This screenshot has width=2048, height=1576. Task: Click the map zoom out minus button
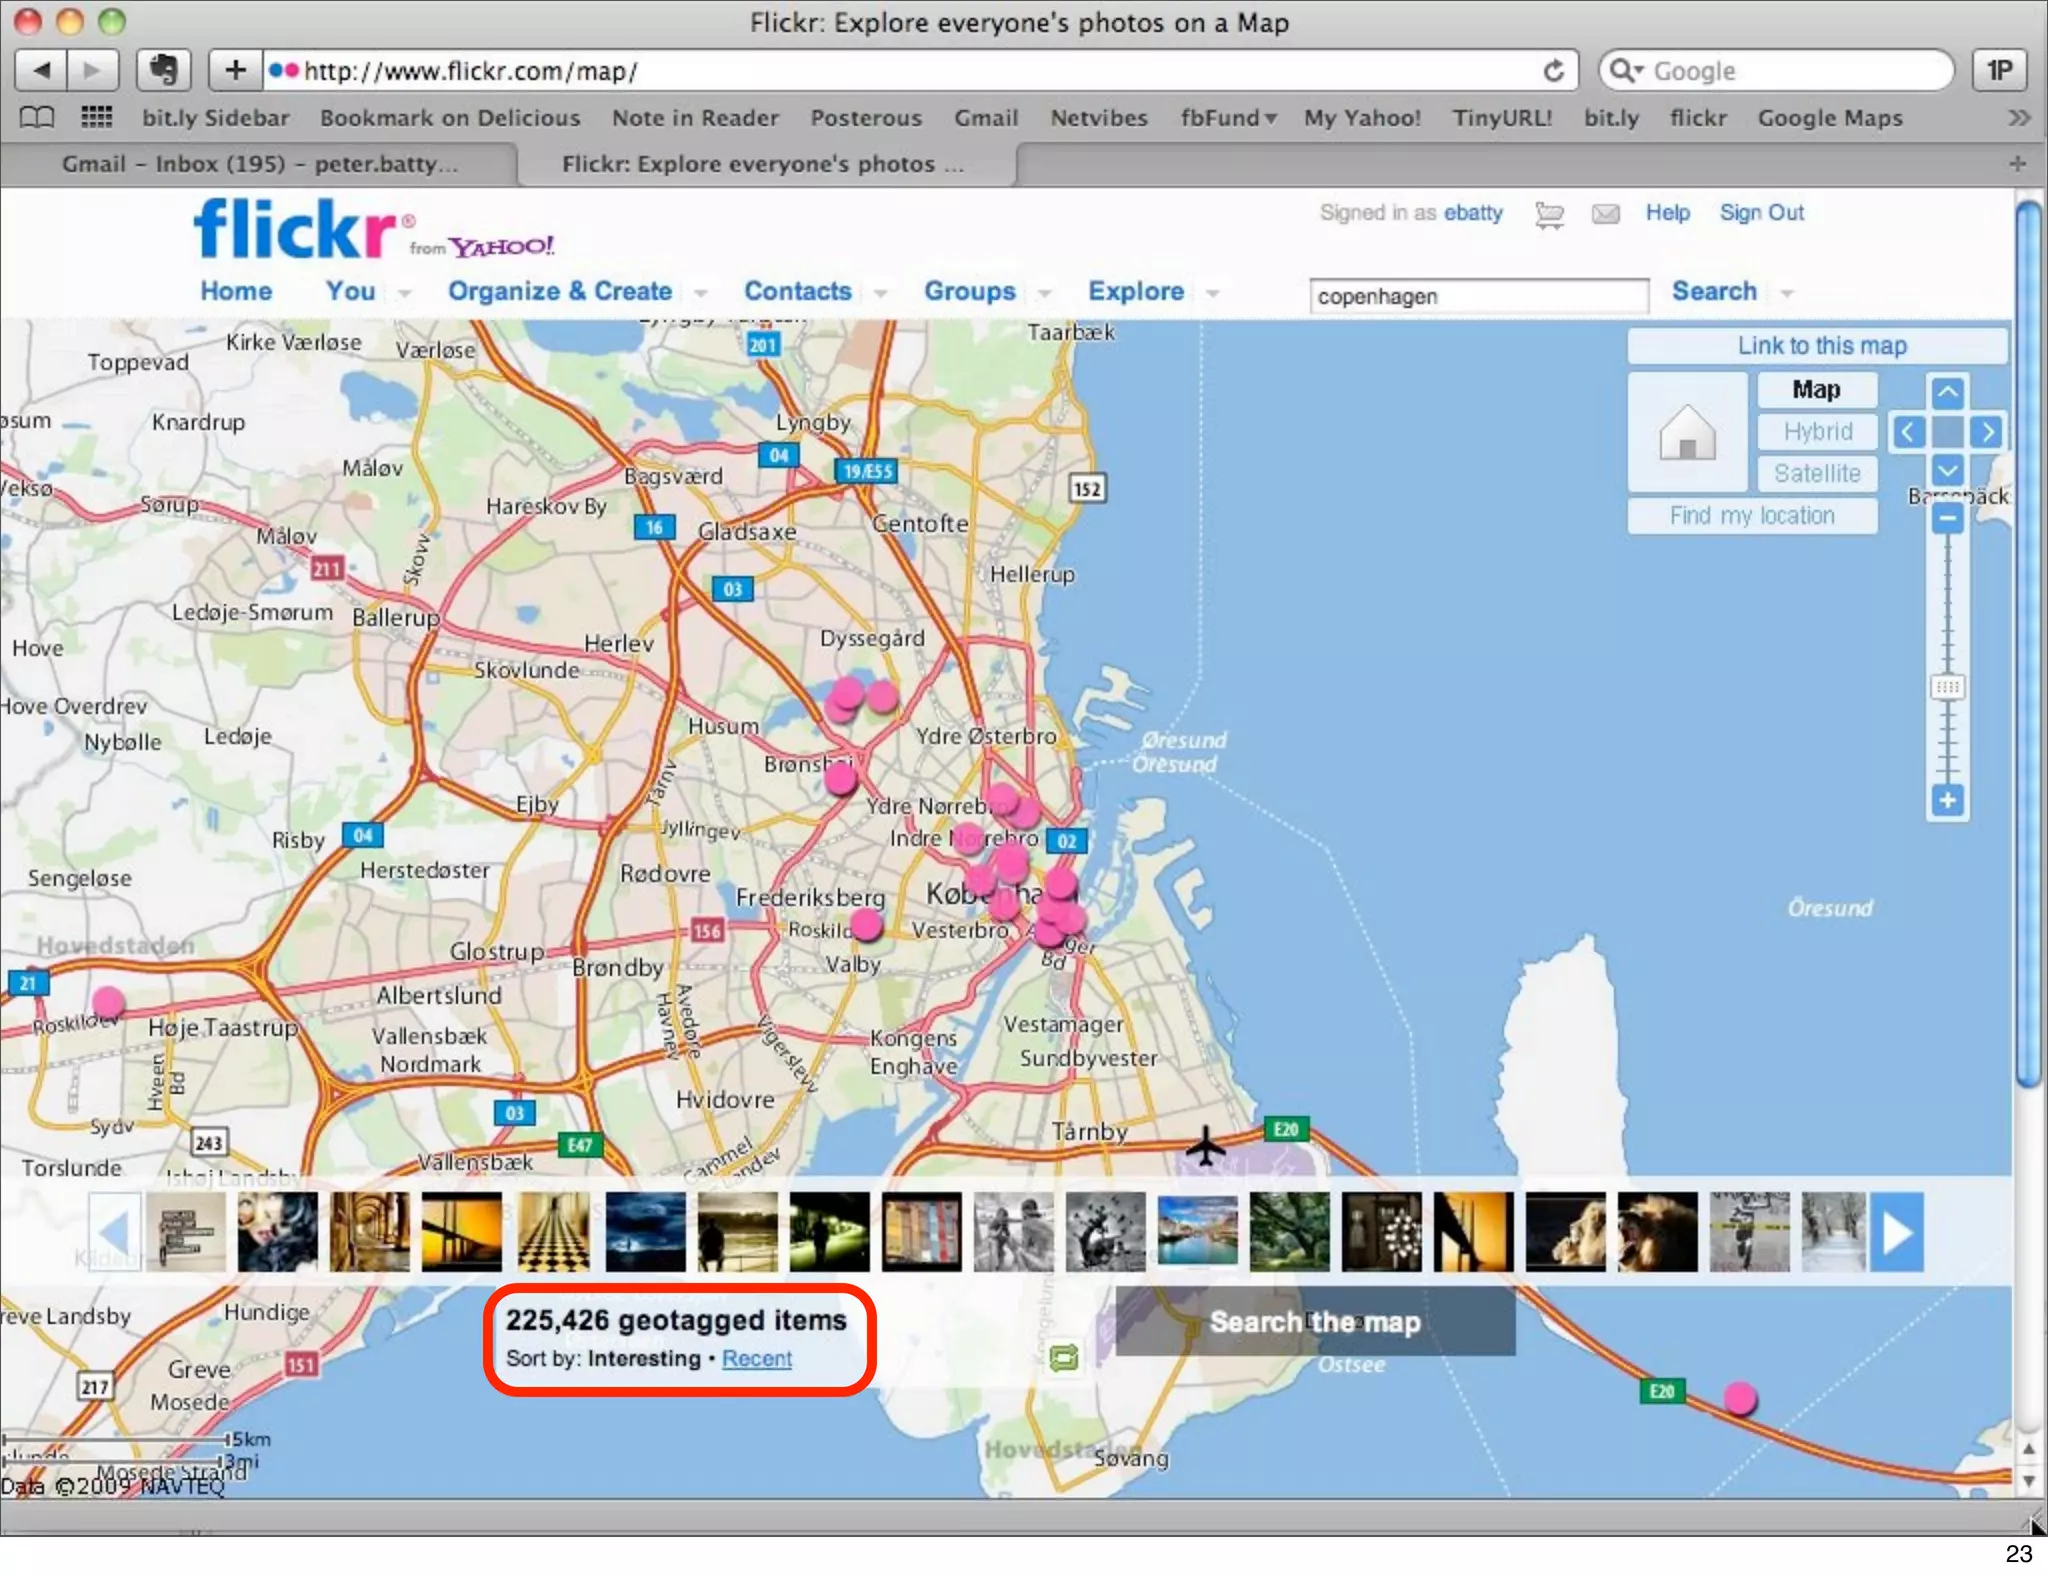pos(1947,518)
